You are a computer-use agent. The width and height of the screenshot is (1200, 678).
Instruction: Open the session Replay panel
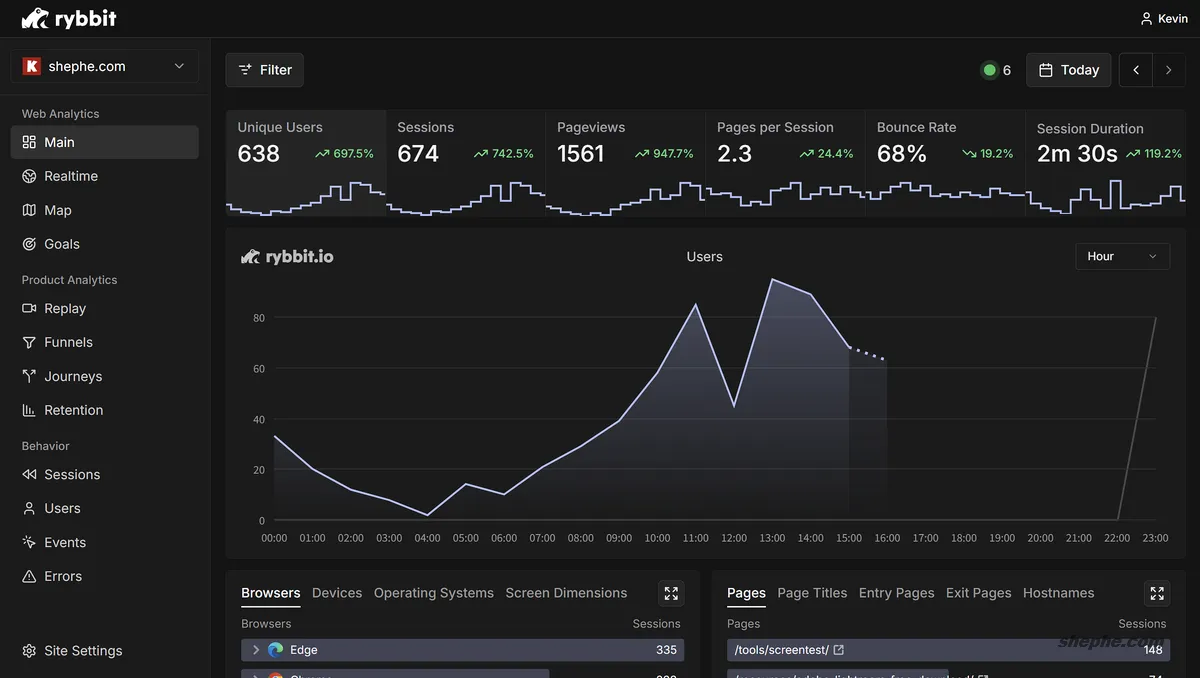66,308
